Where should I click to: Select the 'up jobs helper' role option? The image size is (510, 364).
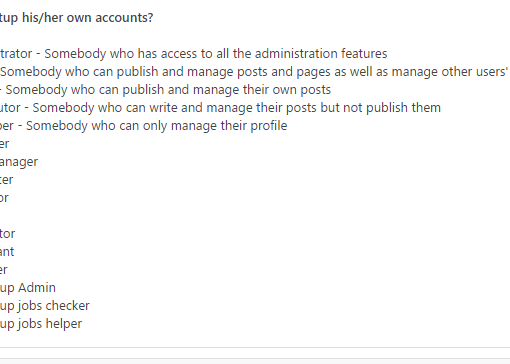coord(41,324)
